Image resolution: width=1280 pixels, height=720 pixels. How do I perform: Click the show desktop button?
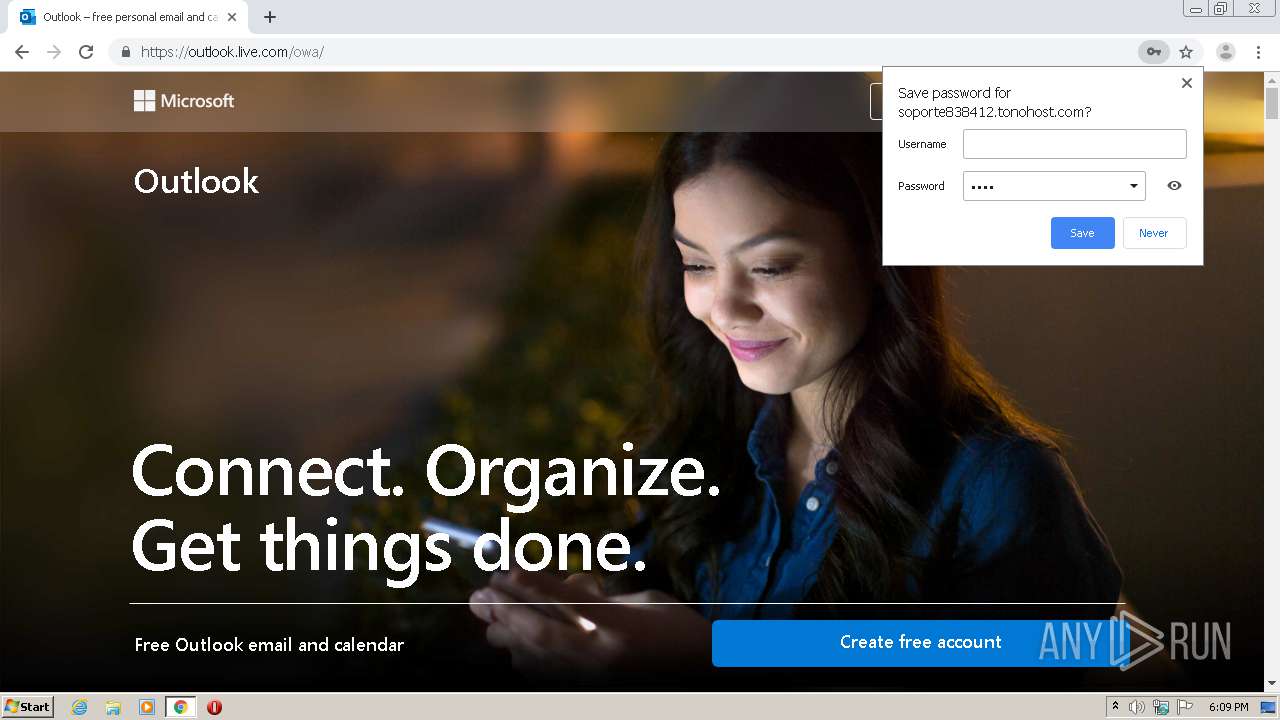(x=1269, y=707)
